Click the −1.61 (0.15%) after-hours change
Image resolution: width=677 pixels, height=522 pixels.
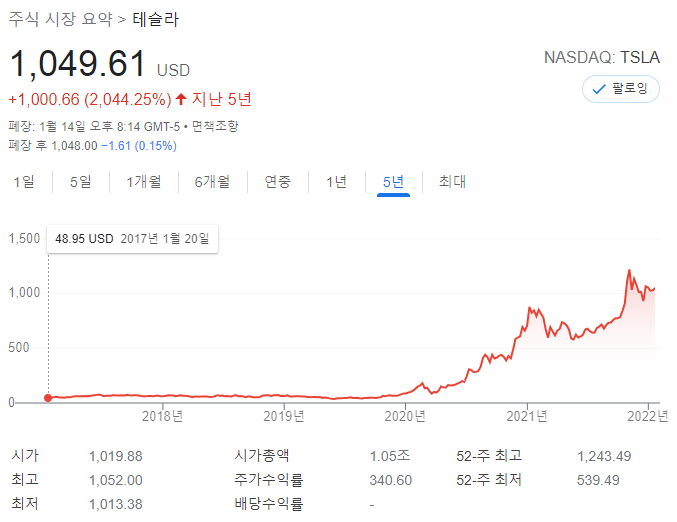pyautogui.click(x=139, y=146)
